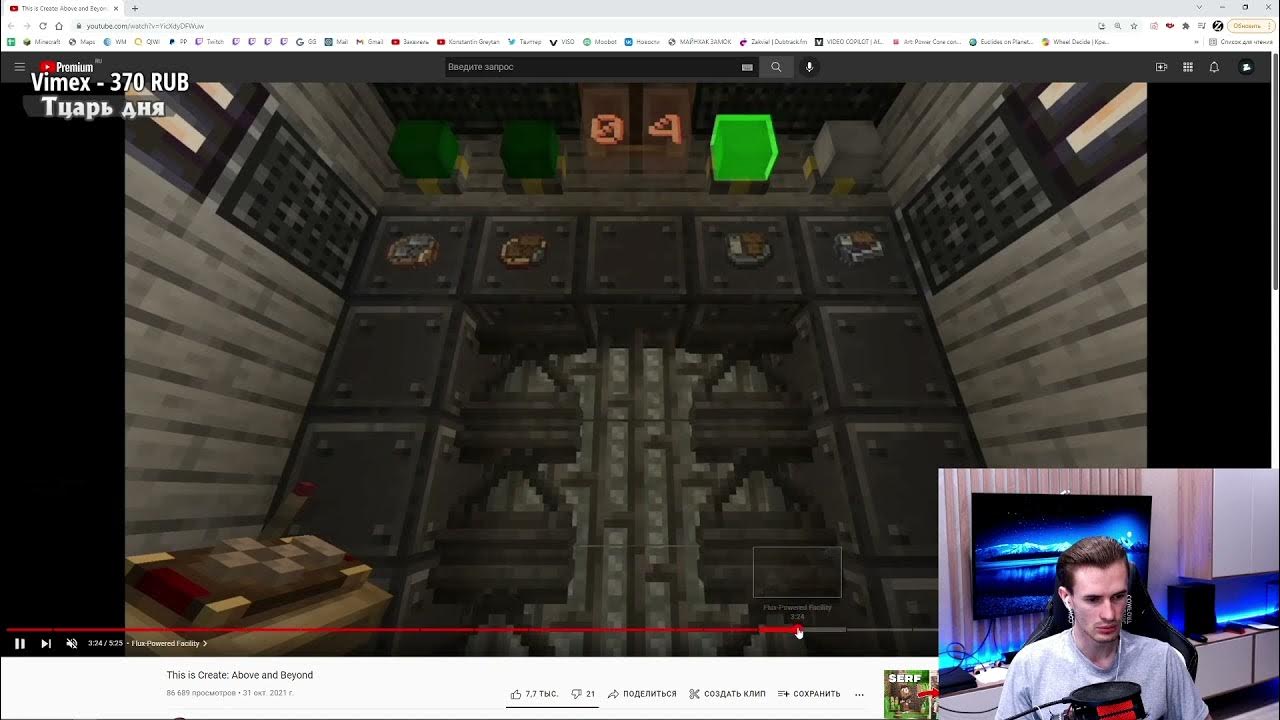Image resolution: width=1280 pixels, height=720 pixels.
Task: Open the VIDEO COPILOT bookmark
Action: [x=849, y=42]
